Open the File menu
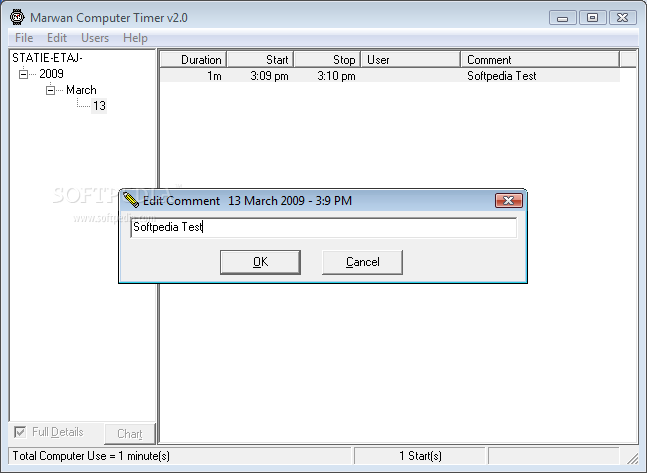The width and height of the screenshot is (647, 473). (24, 38)
